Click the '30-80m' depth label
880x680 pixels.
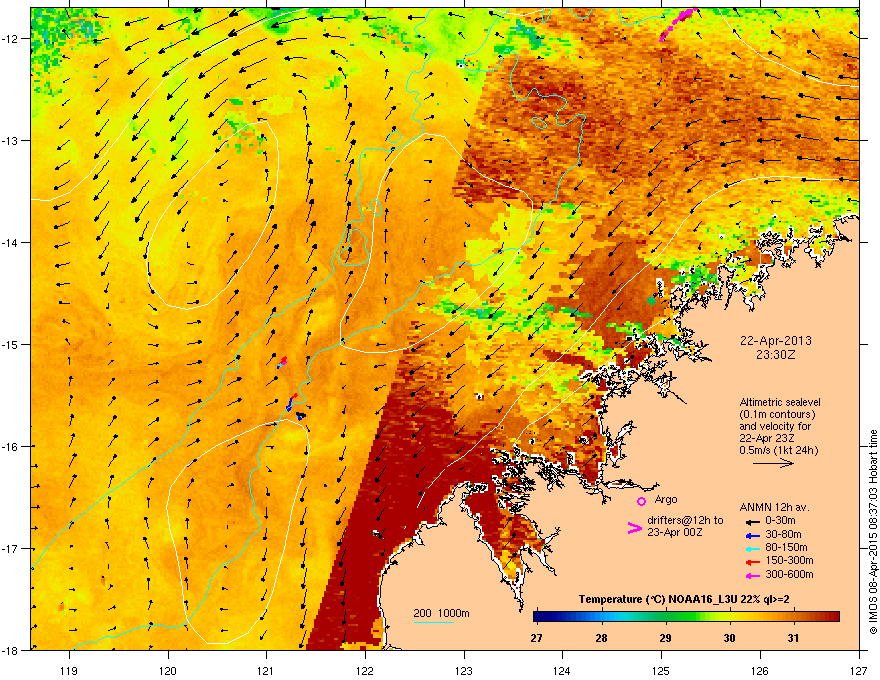coord(783,534)
